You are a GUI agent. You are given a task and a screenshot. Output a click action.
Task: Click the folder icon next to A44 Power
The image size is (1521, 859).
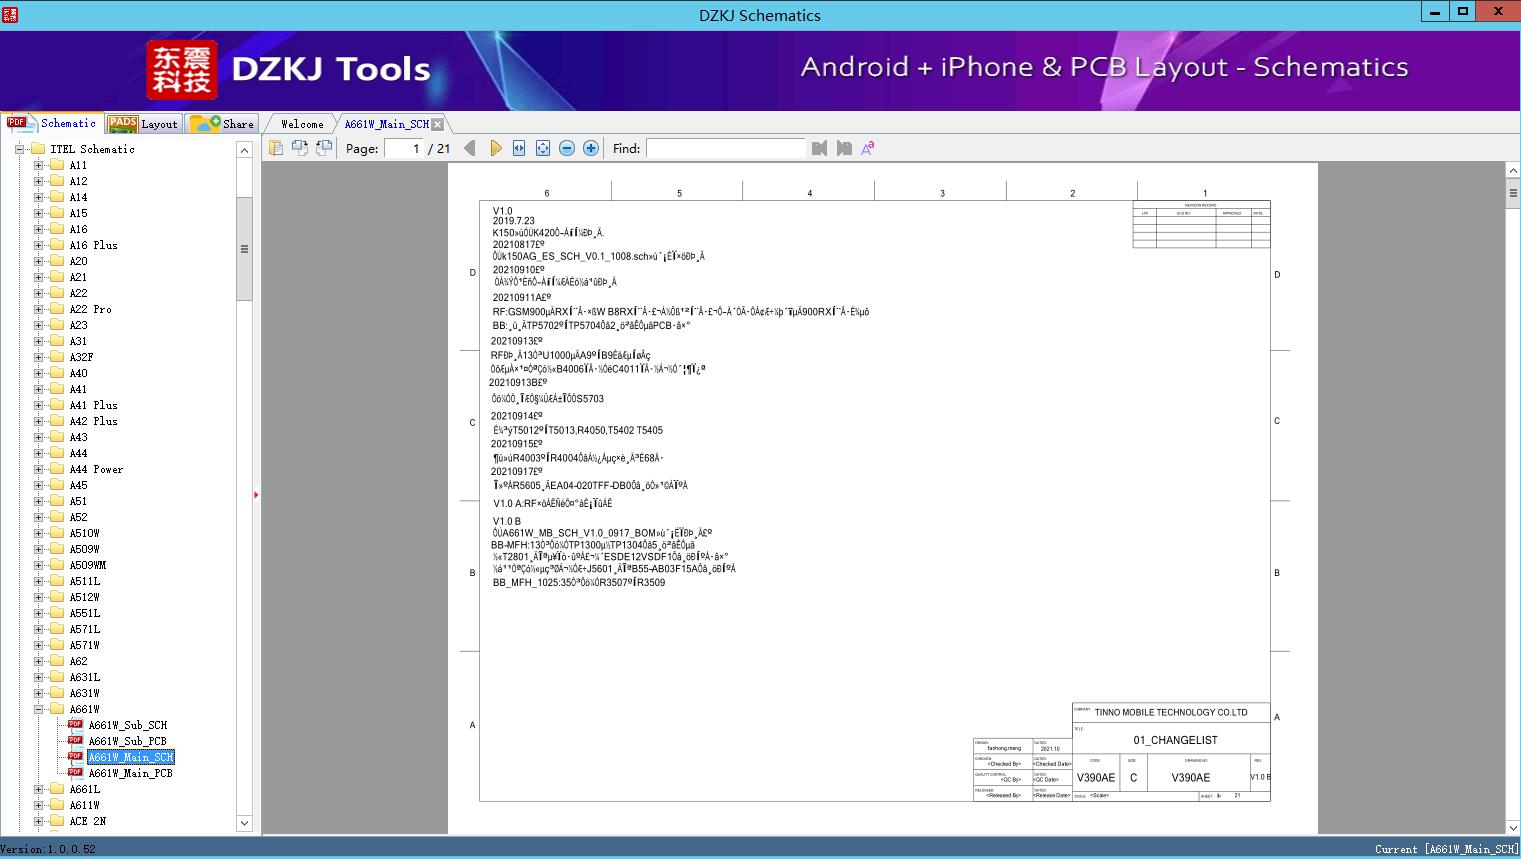(x=57, y=469)
